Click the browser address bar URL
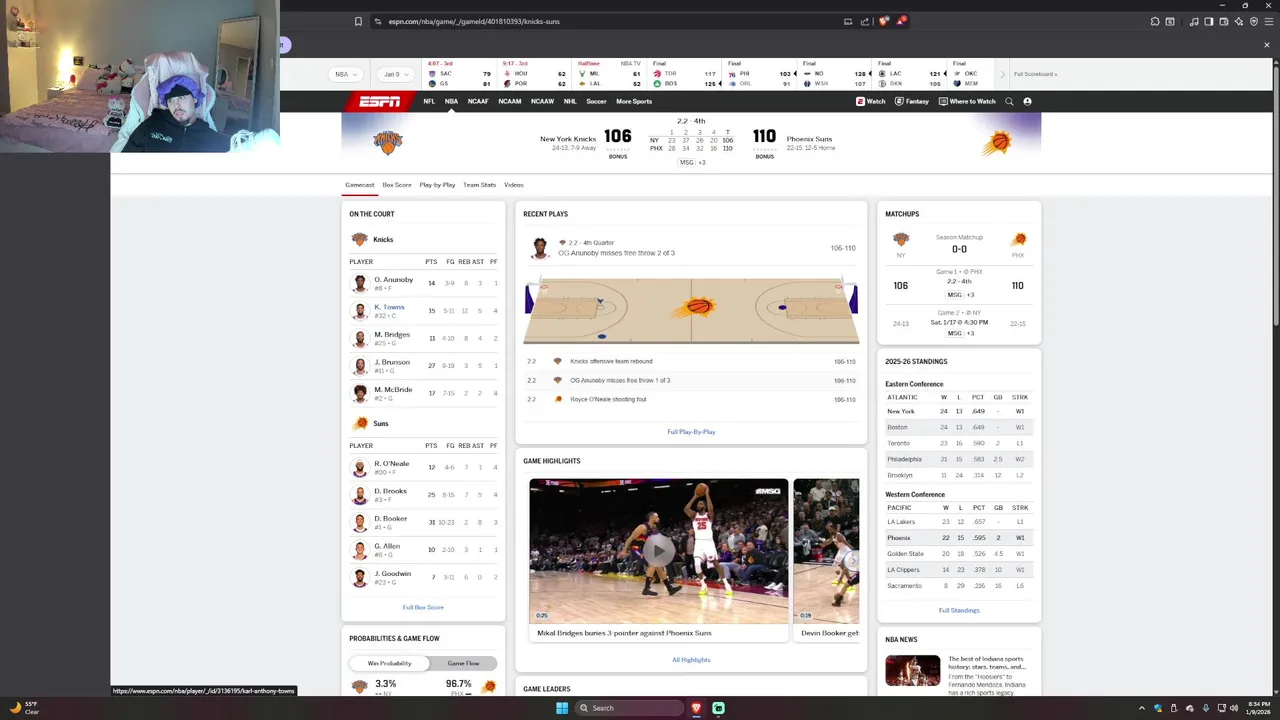 474,21
